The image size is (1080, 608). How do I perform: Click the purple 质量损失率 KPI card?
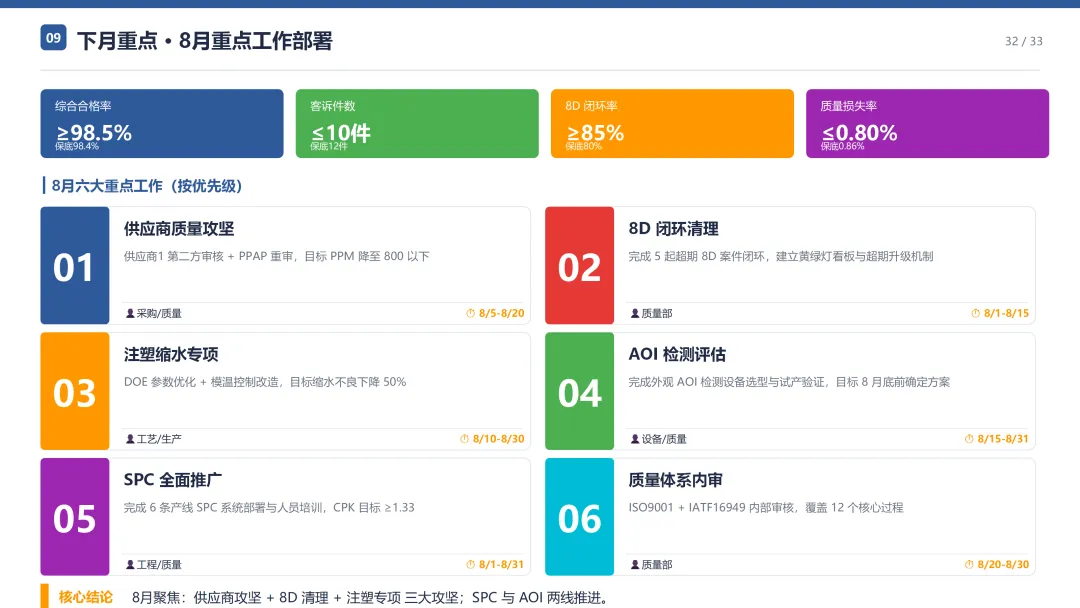point(927,123)
